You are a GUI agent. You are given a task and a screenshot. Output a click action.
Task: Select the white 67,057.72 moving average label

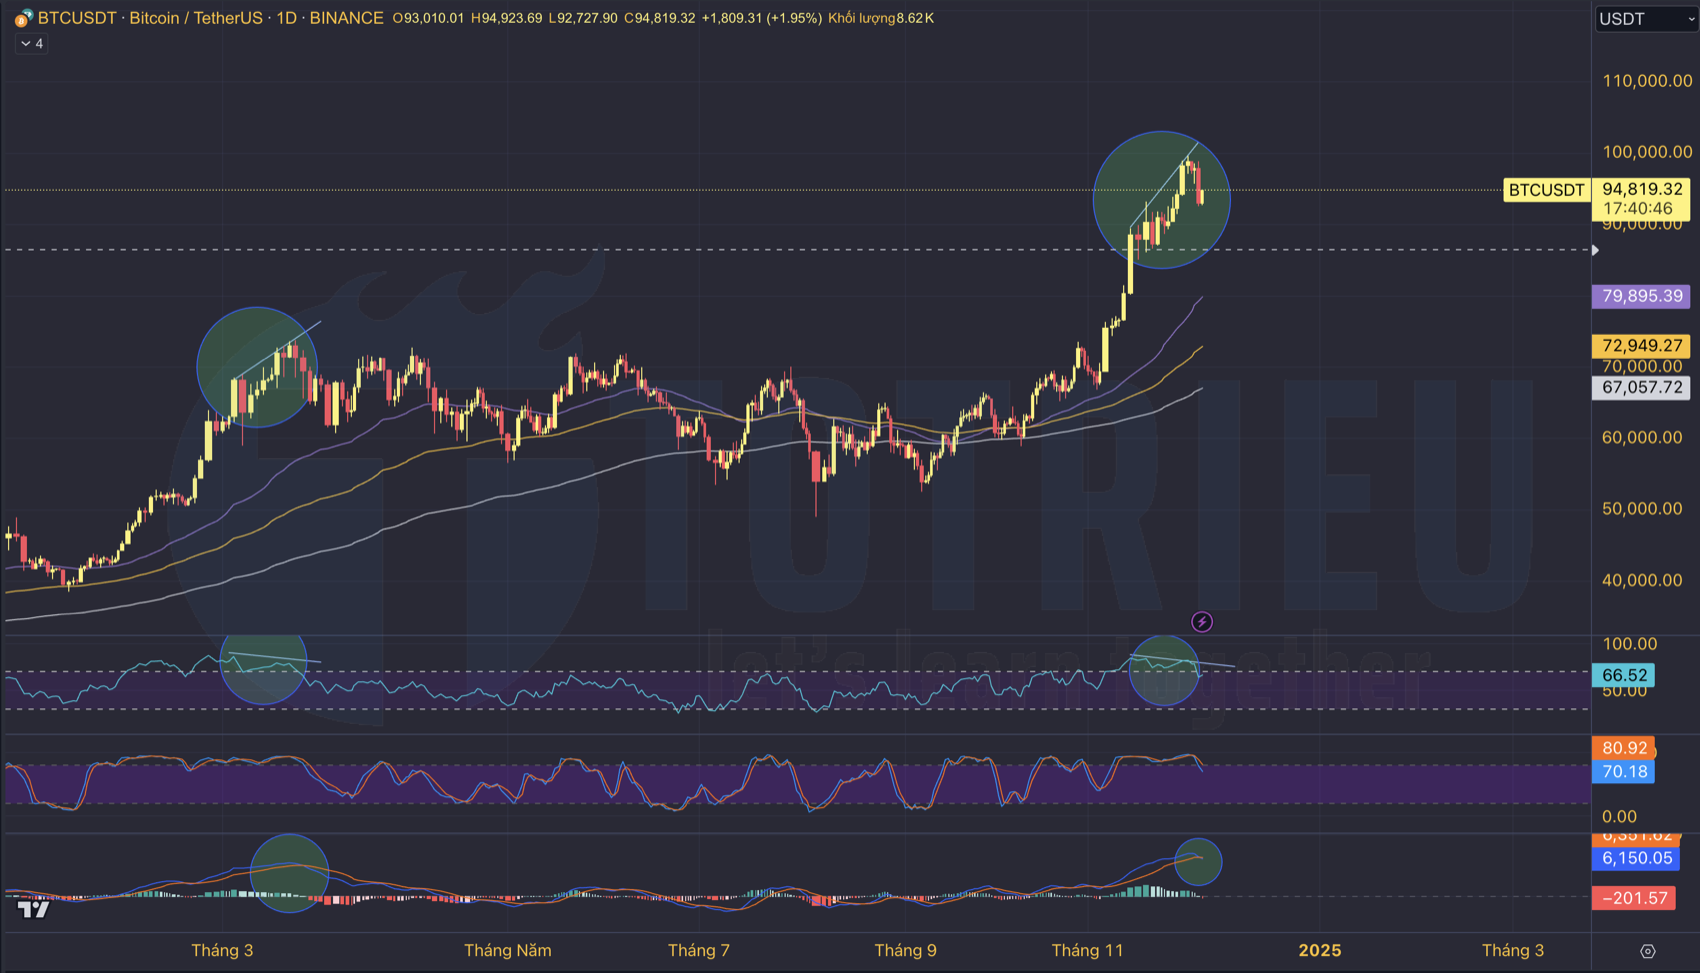point(1642,387)
